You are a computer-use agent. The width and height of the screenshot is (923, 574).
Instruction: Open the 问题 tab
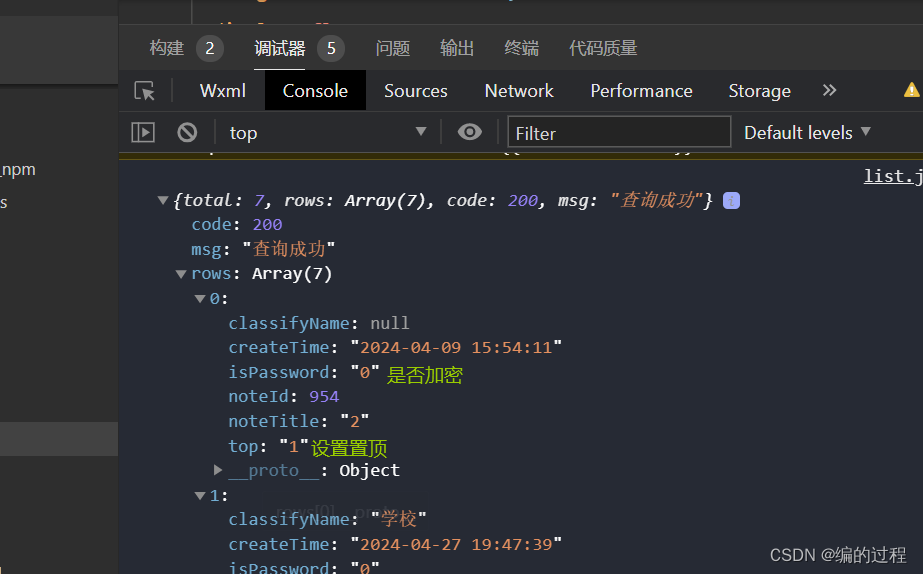point(393,48)
